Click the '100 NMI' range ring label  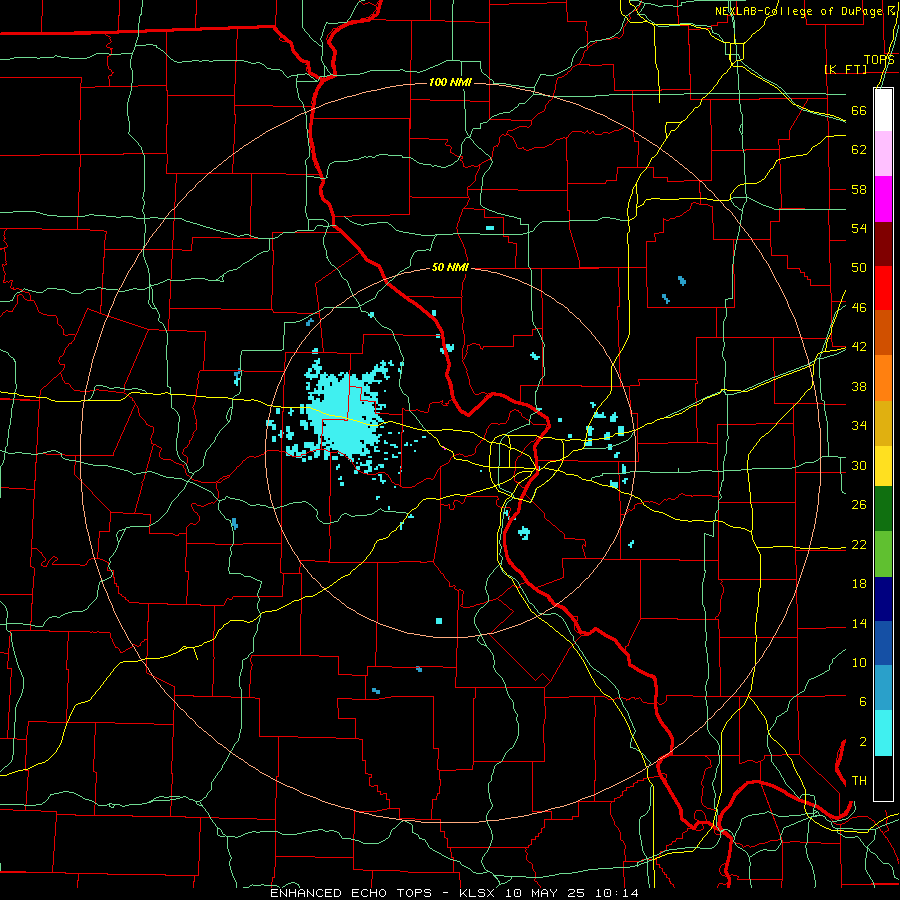pos(450,82)
